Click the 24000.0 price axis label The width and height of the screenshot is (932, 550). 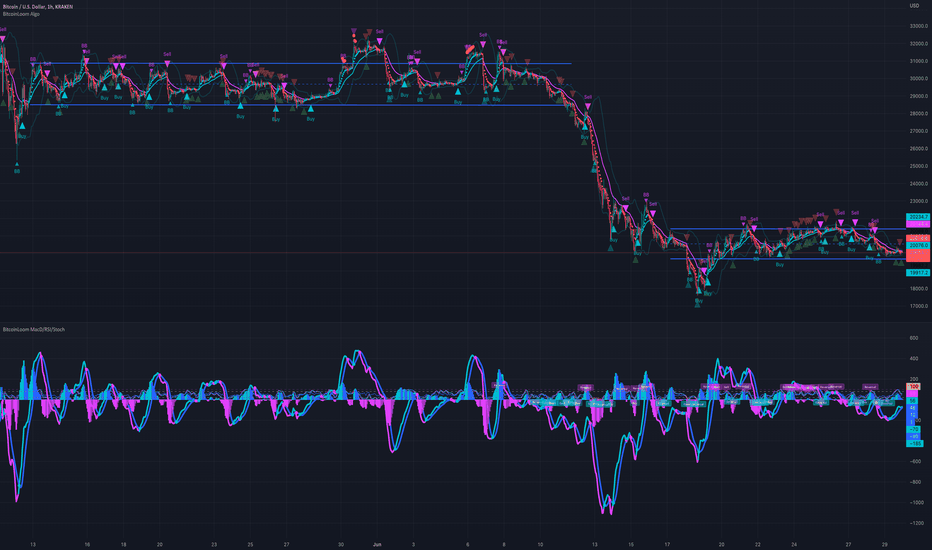(x=918, y=184)
